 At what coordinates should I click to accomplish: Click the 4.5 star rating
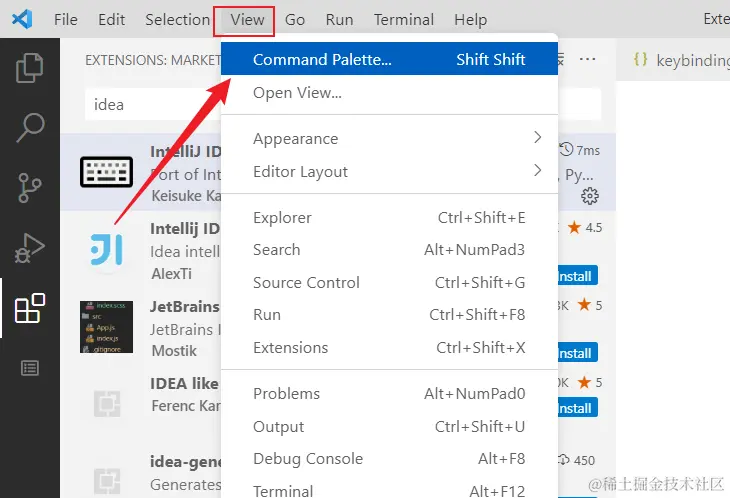click(x=585, y=228)
